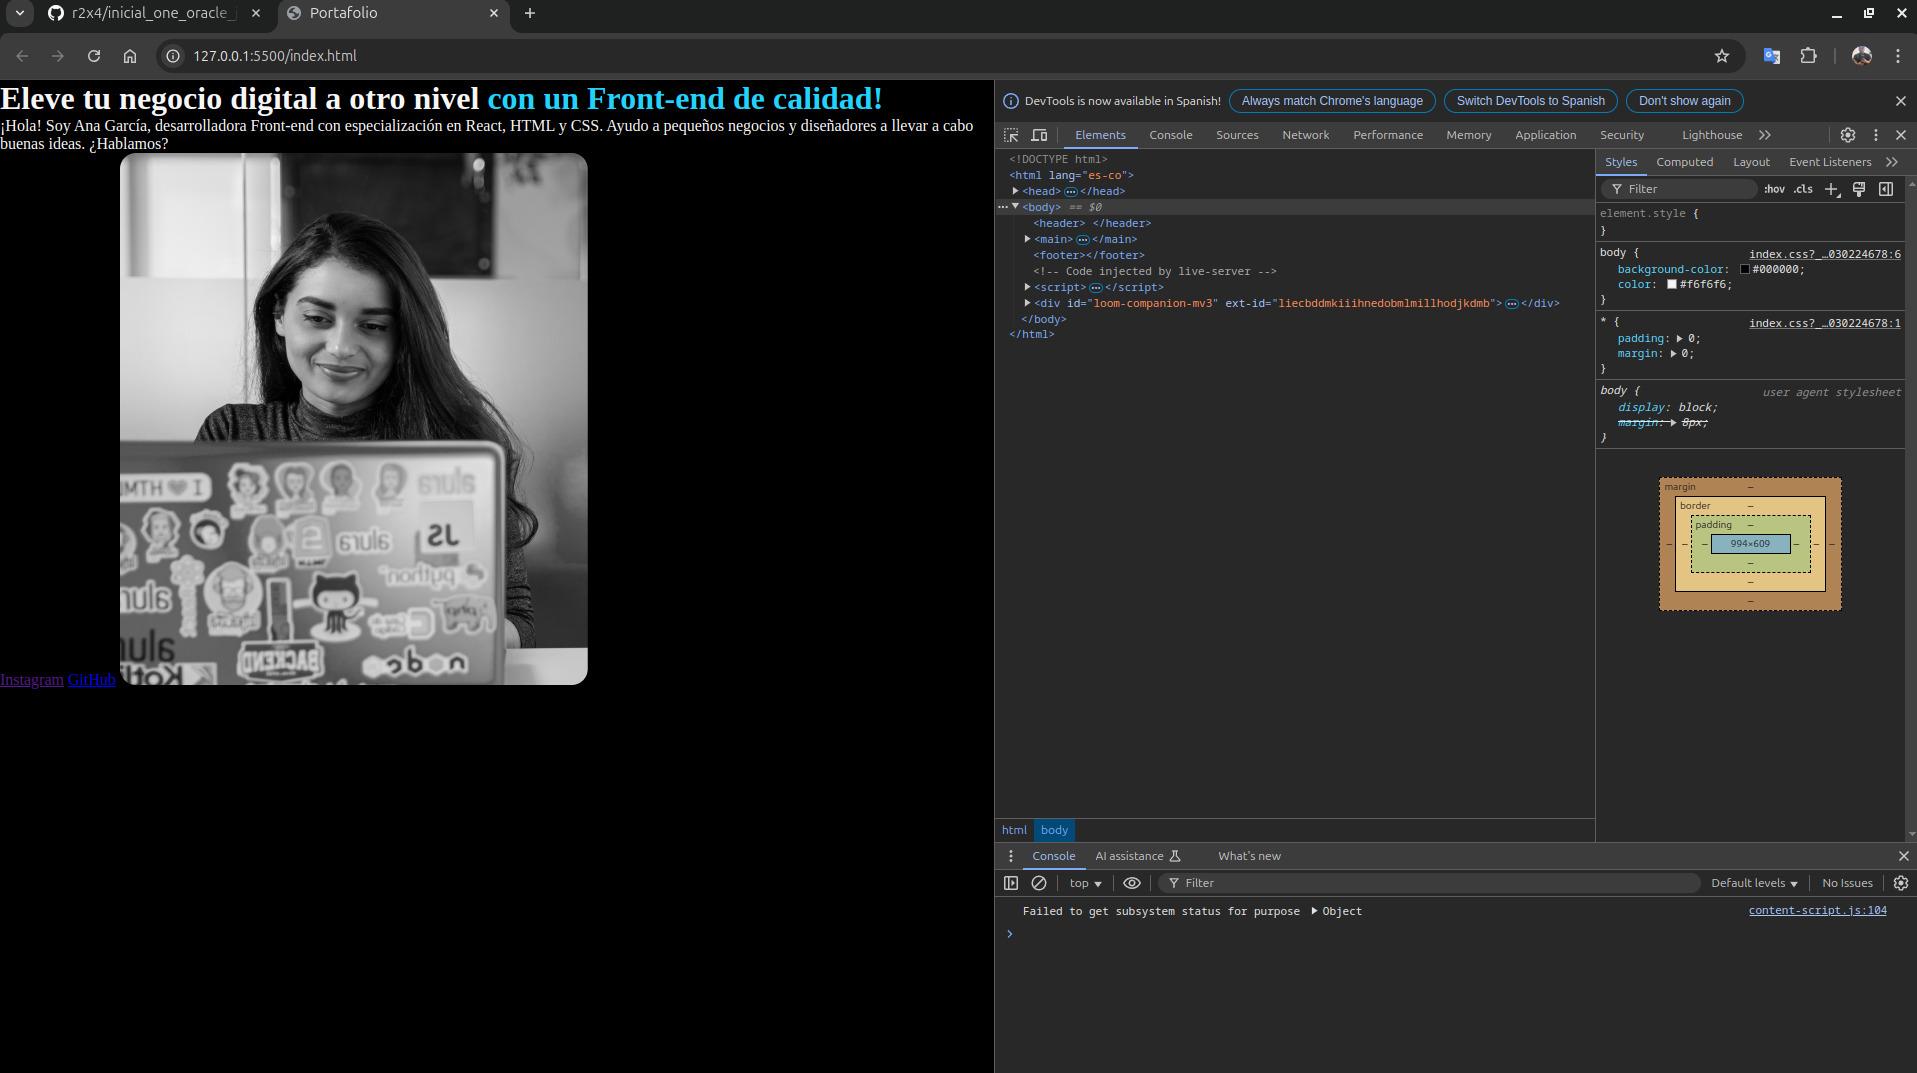The width and height of the screenshot is (1917, 1073).
Task: Open a new browser tab
Action: (530, 13)
